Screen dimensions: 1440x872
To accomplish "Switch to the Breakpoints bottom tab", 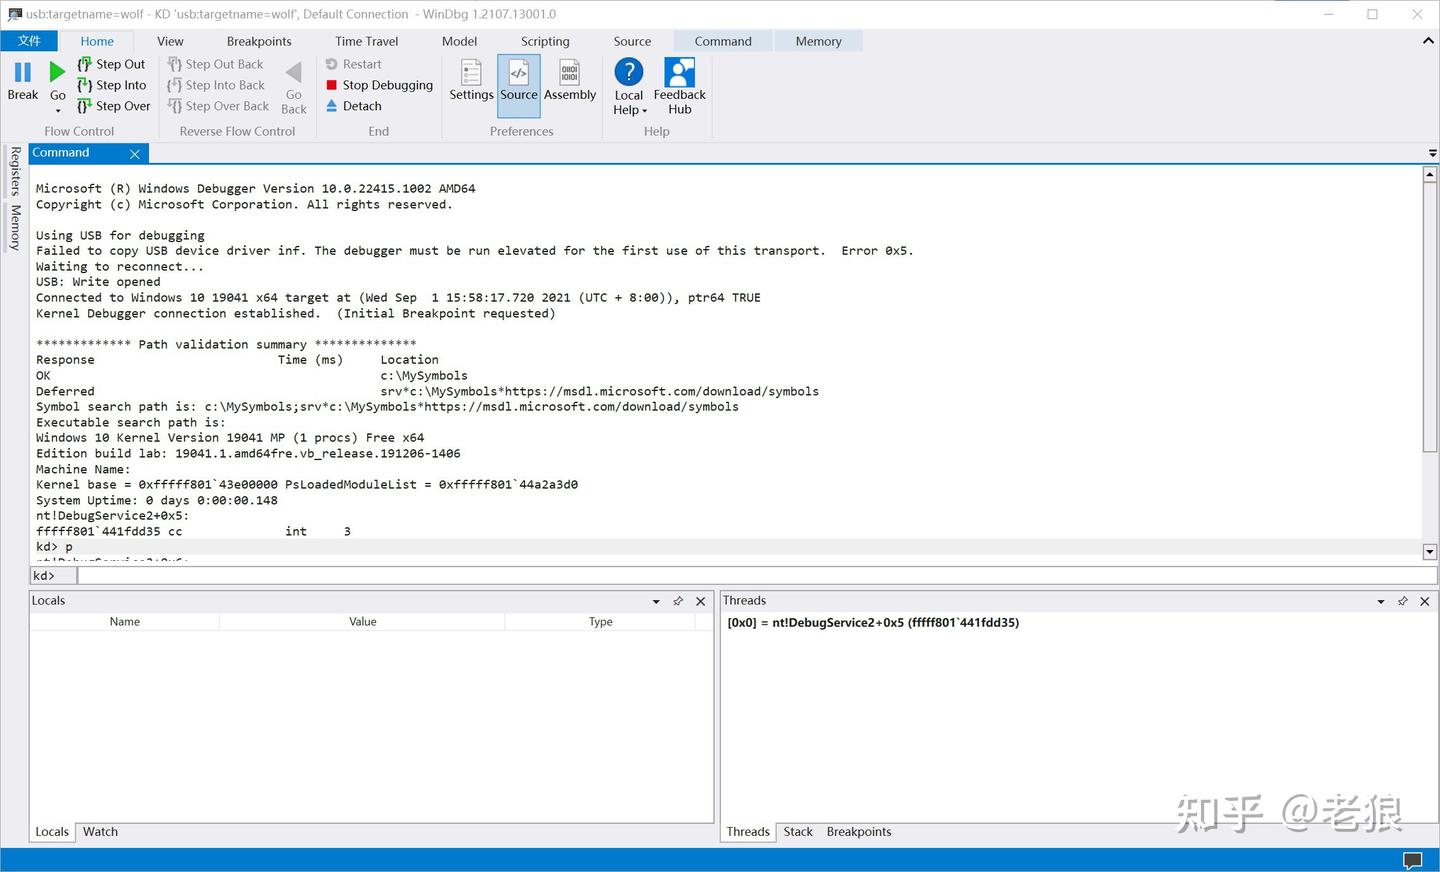I will (859, 832).
